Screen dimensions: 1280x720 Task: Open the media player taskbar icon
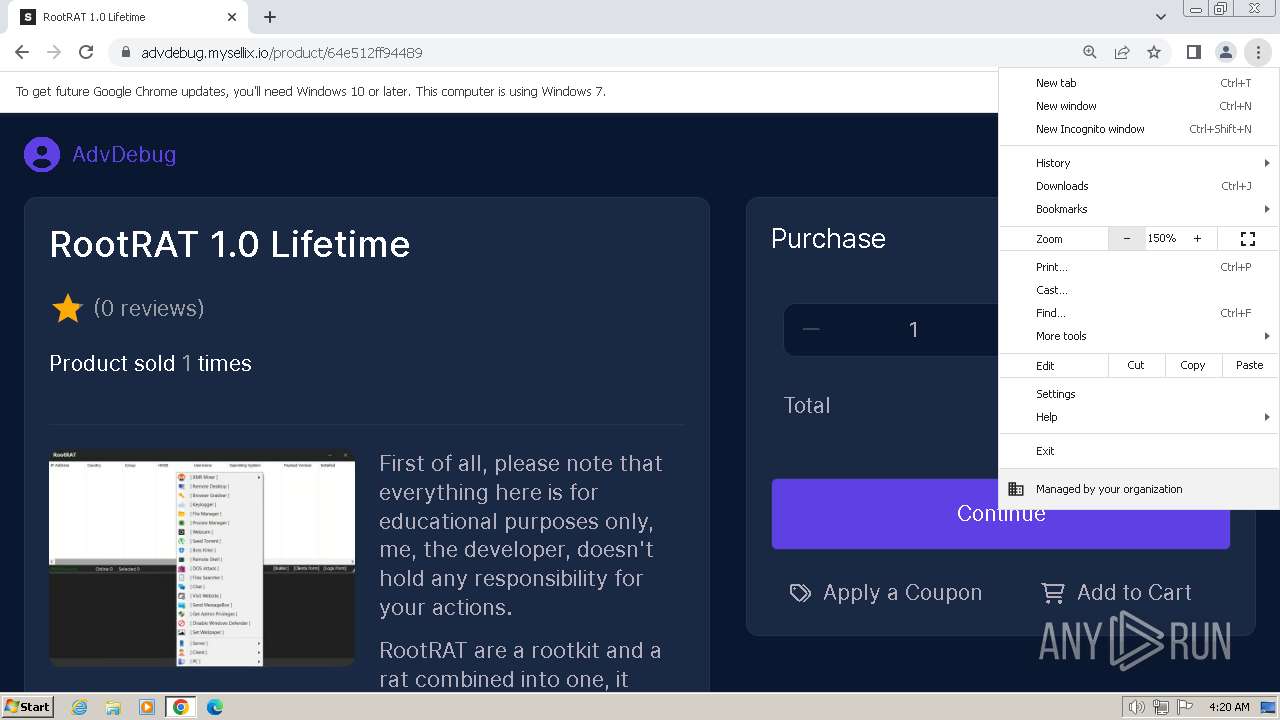[146, 707]
